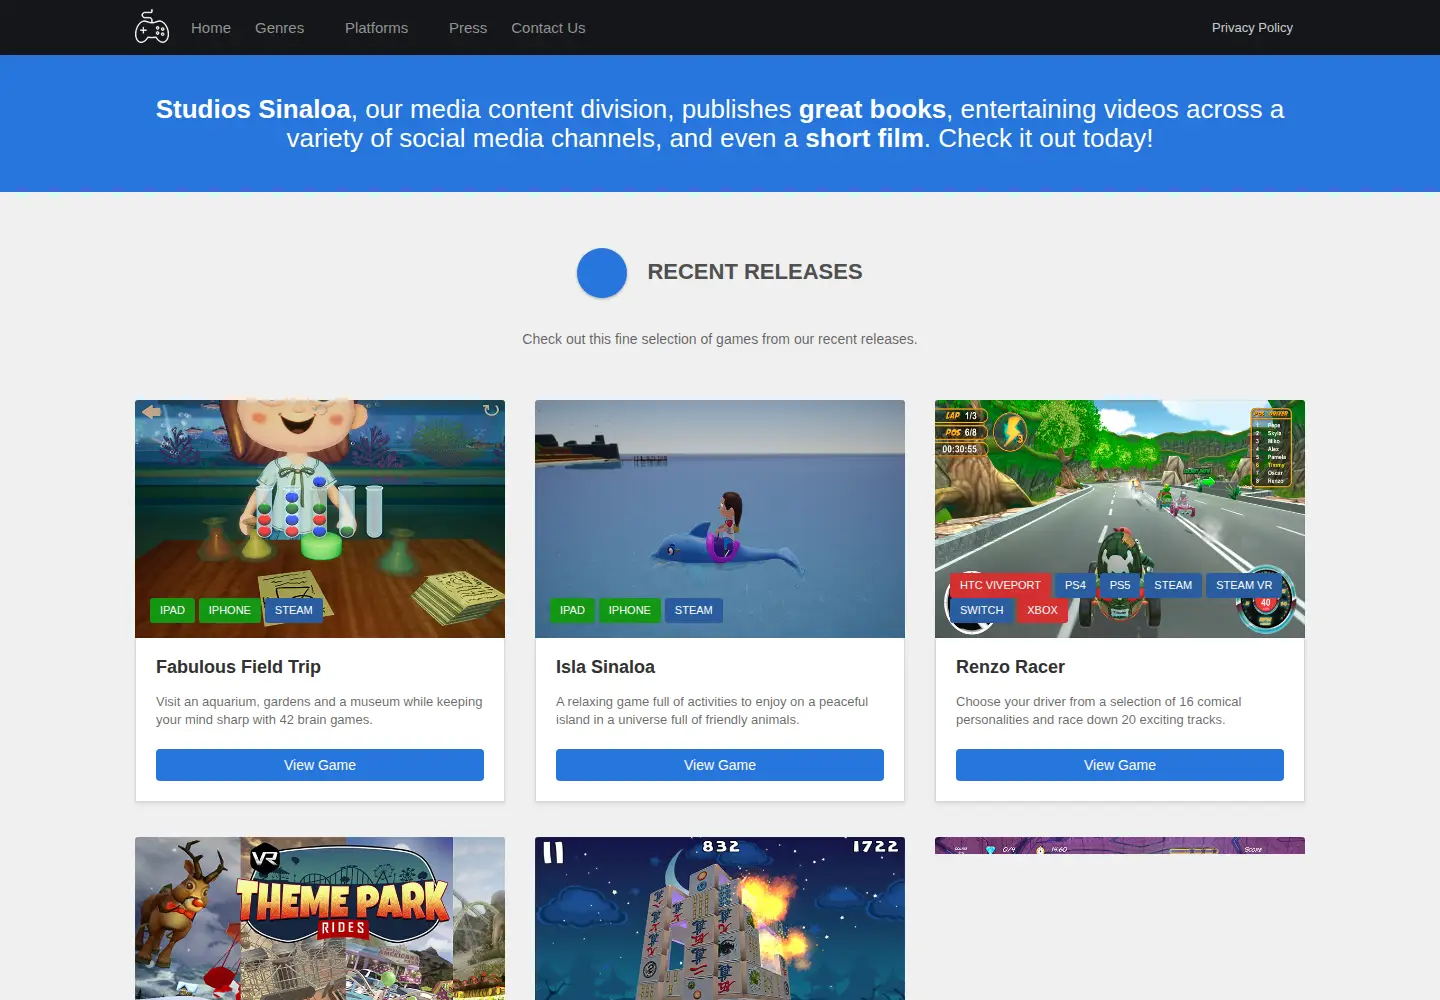
Task: Select the HTC VIVEPORT platform tag
Action: 1000,585
